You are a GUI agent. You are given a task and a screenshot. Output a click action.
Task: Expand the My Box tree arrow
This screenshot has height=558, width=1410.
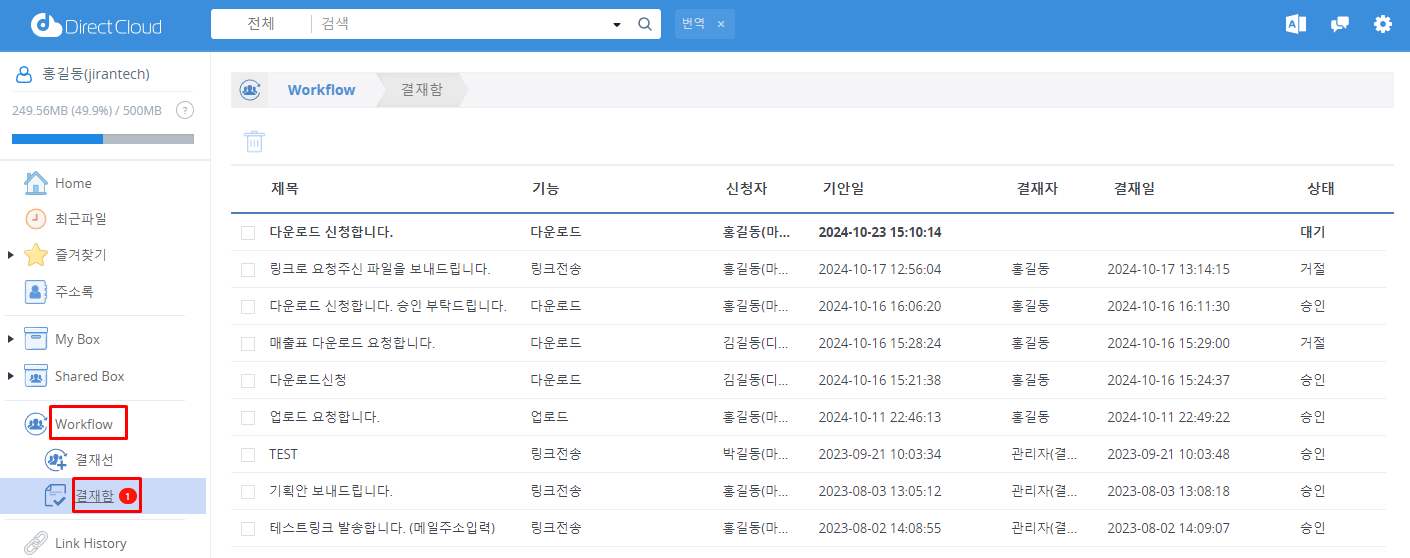(11, 340)
